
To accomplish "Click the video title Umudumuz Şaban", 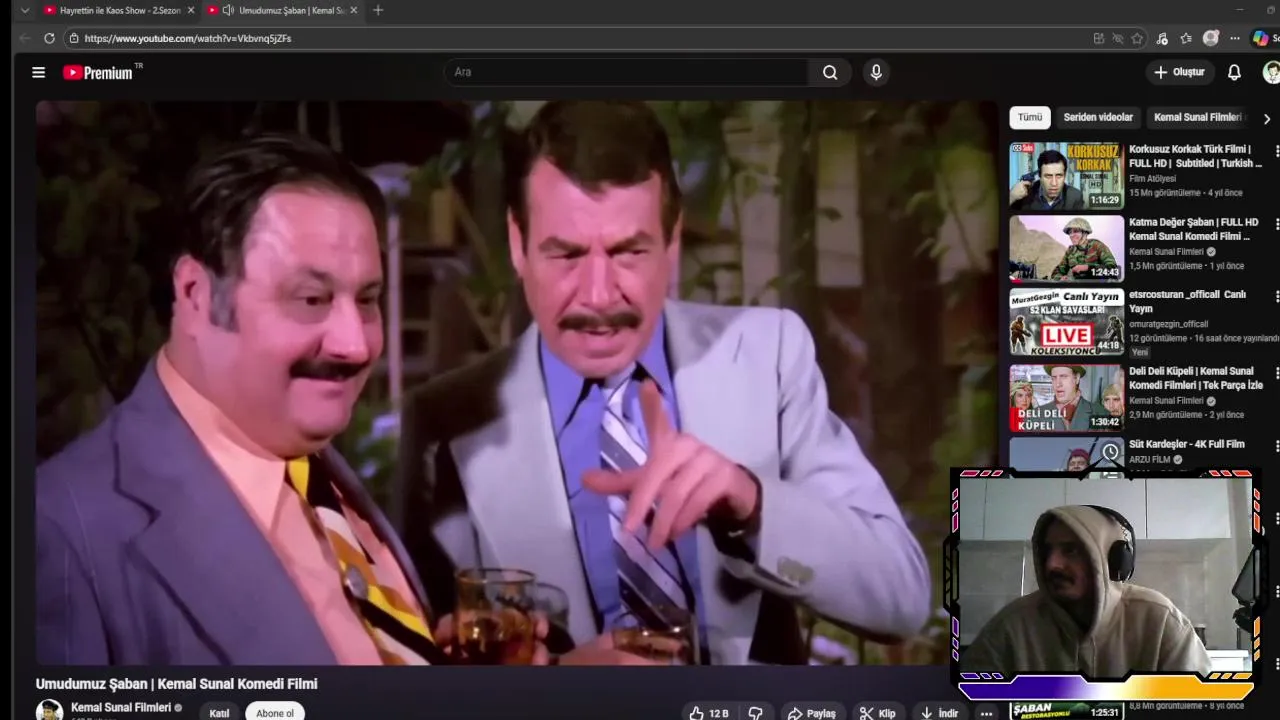I will click(x=177, y=684).
